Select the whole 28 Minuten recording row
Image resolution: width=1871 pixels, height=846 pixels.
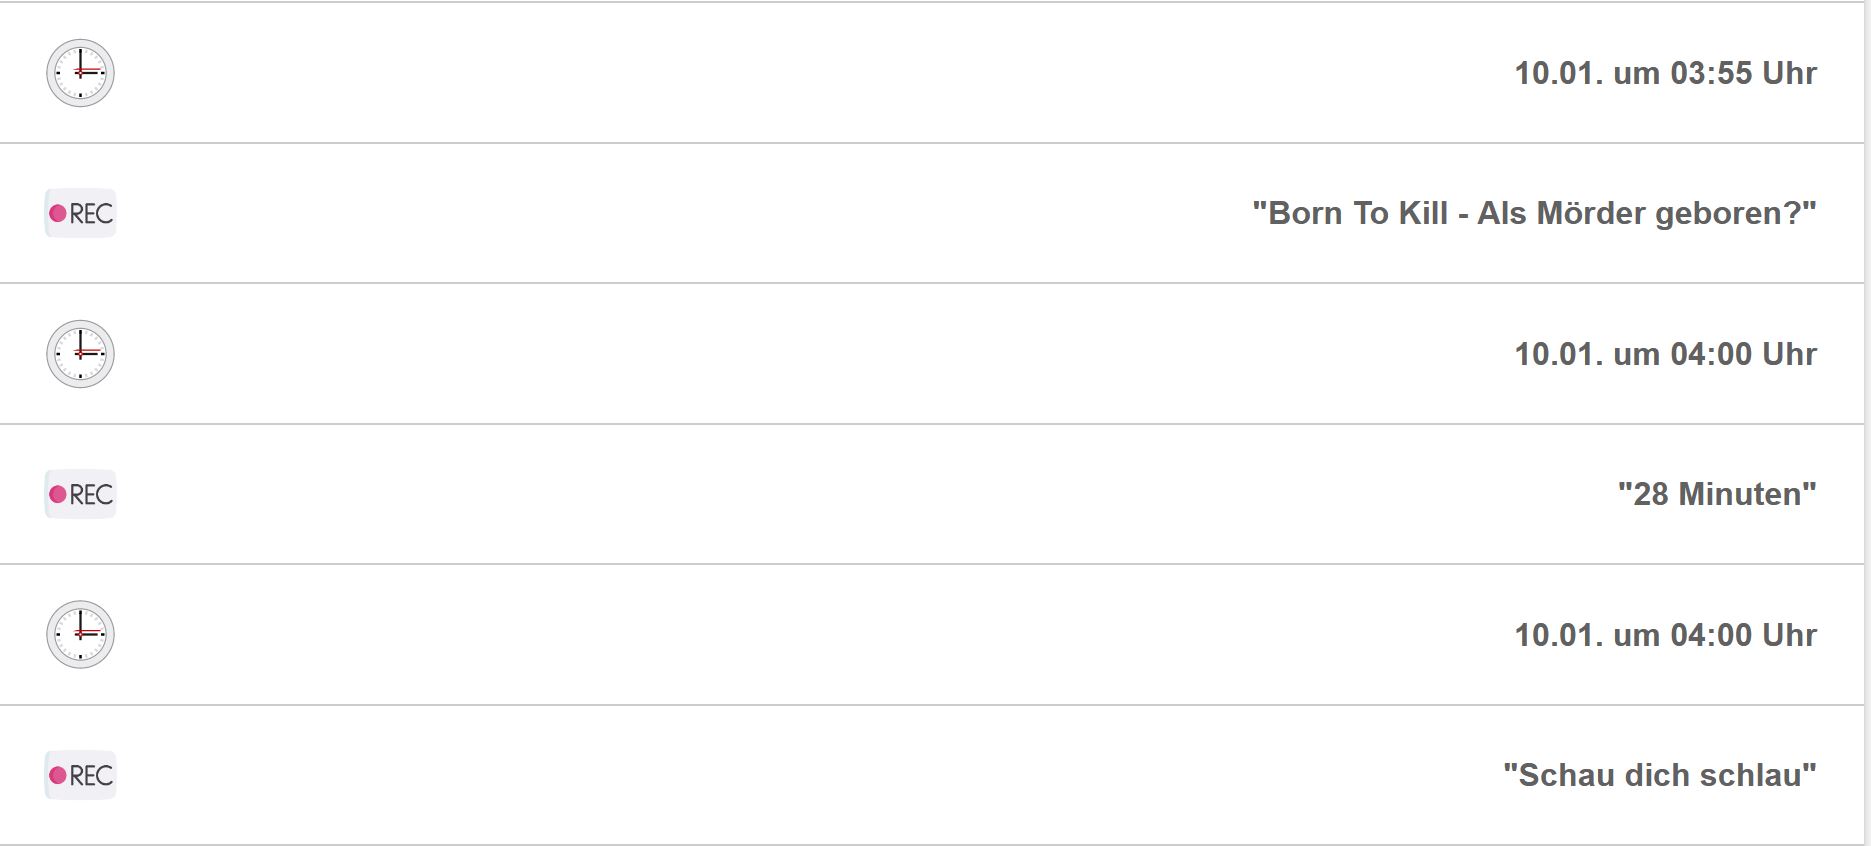[931, 494]
